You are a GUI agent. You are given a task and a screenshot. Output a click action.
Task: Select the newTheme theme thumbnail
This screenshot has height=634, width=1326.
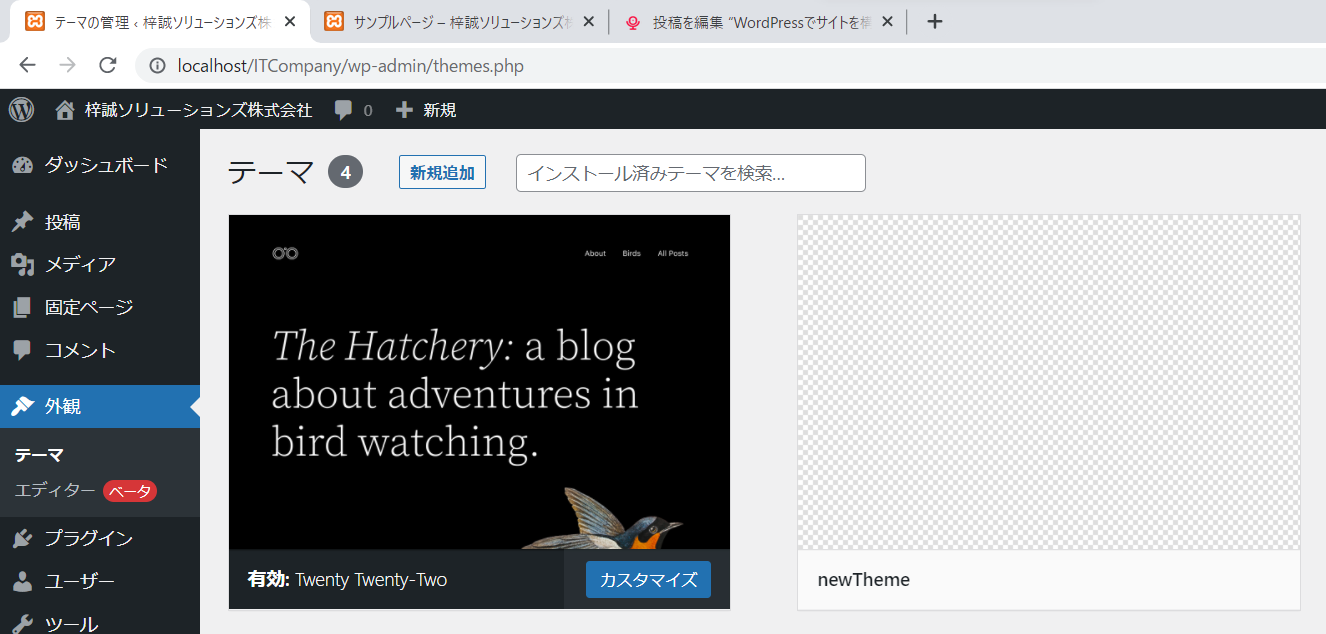point(1048,382)
